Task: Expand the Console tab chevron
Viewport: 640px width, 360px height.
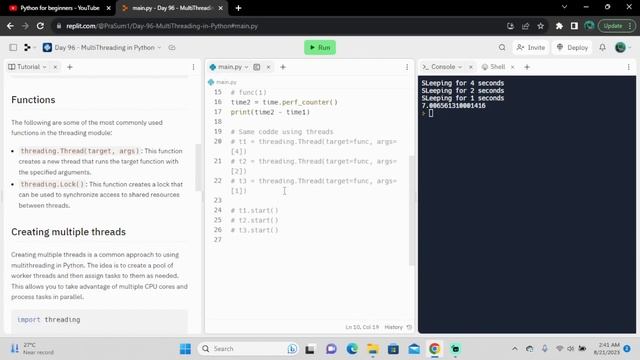Action: coord(460,67)
